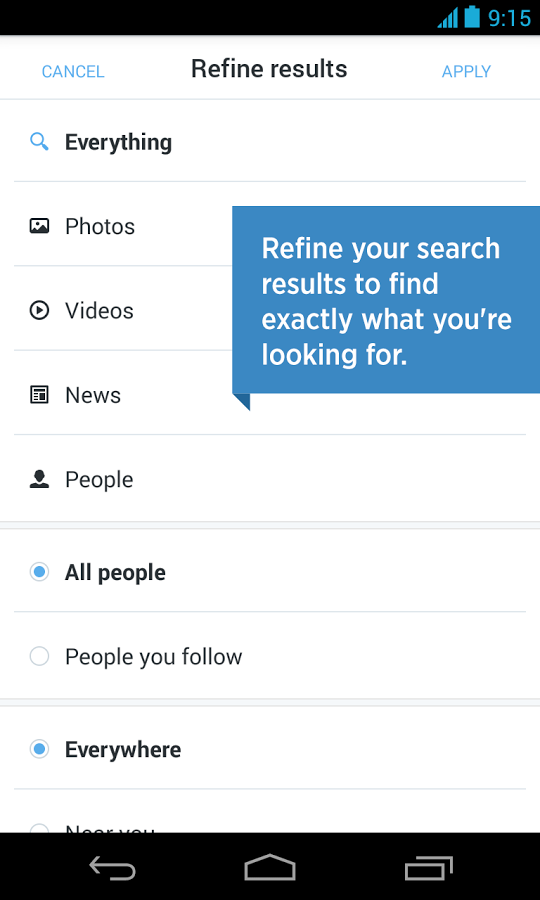Tap the News newspaper icon
Image resolution: width=540 pixels, height=900 pixels.
pos(39,395)
